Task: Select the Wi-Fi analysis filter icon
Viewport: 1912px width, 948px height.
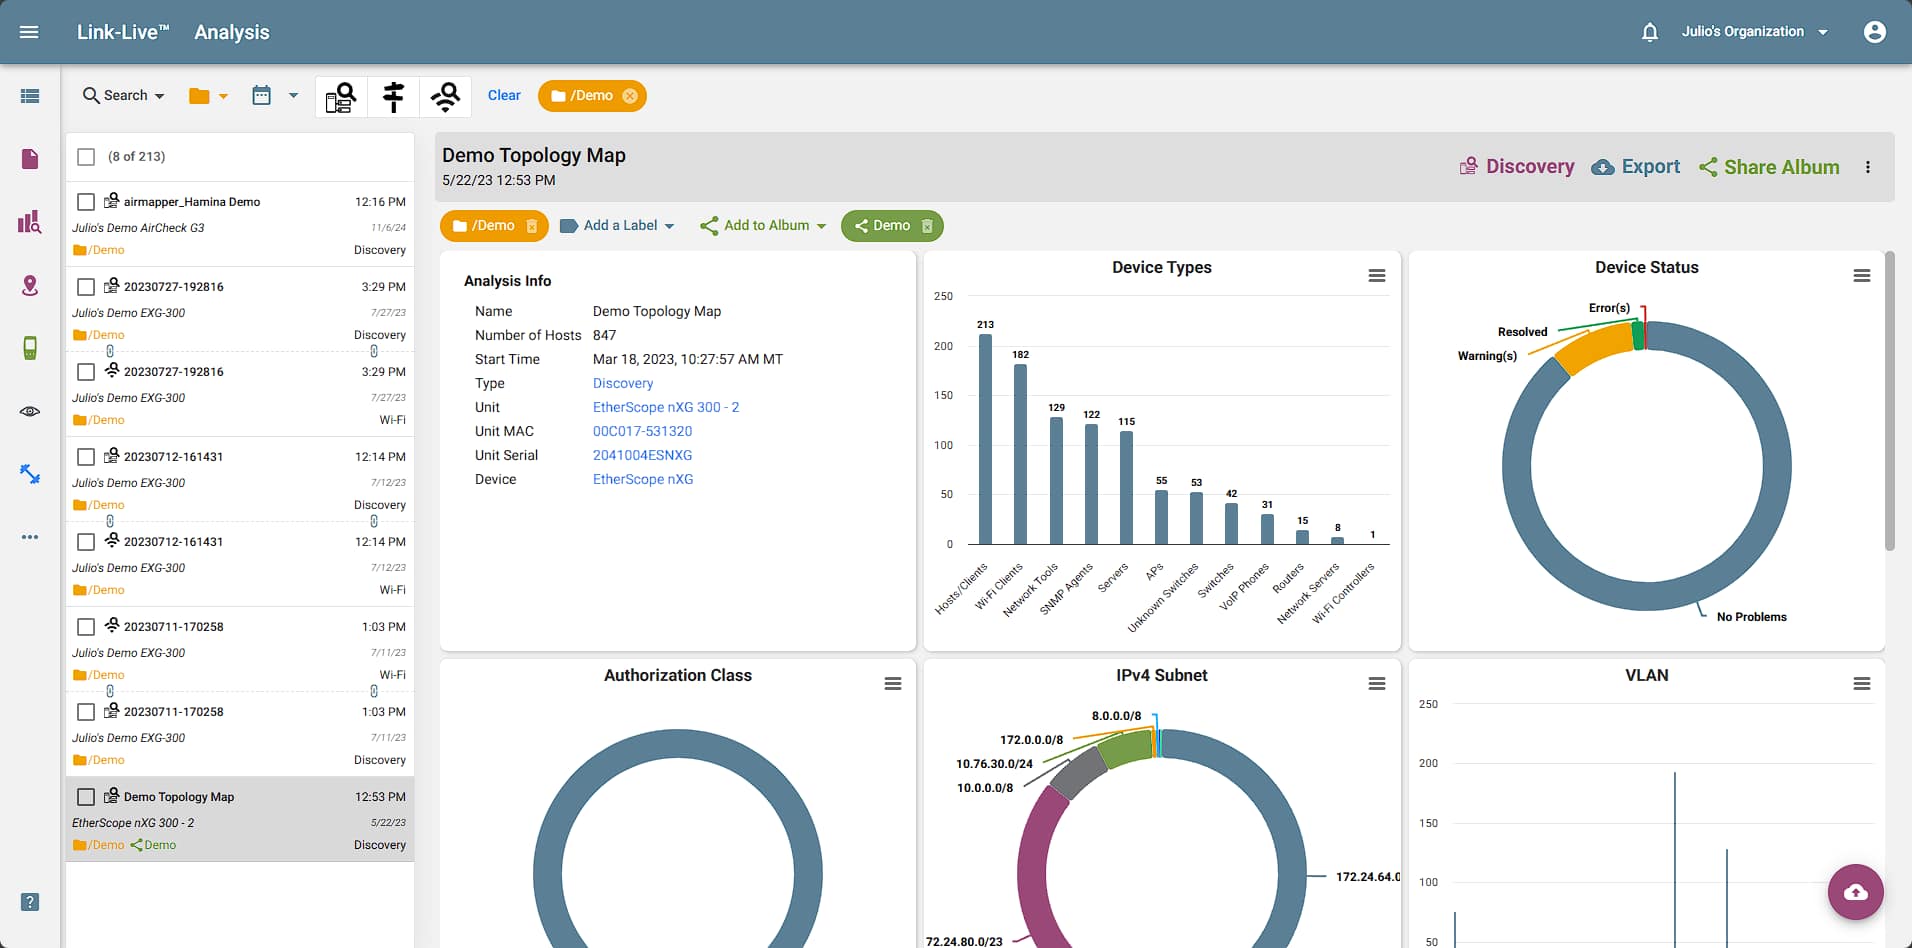Action: pos(444,96)
